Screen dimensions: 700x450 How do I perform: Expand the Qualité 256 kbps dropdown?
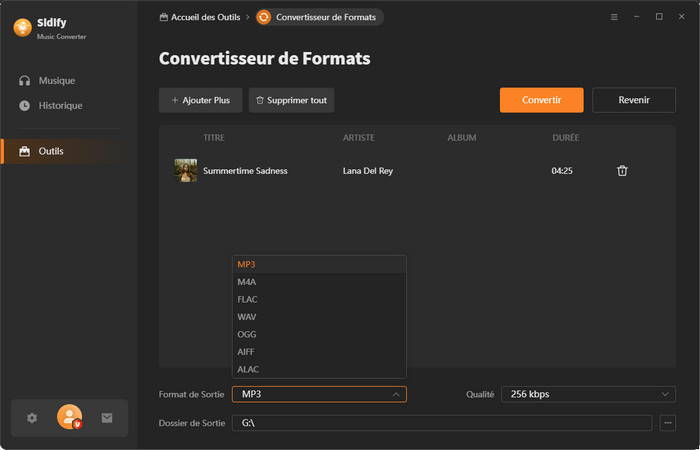(587, 394)
